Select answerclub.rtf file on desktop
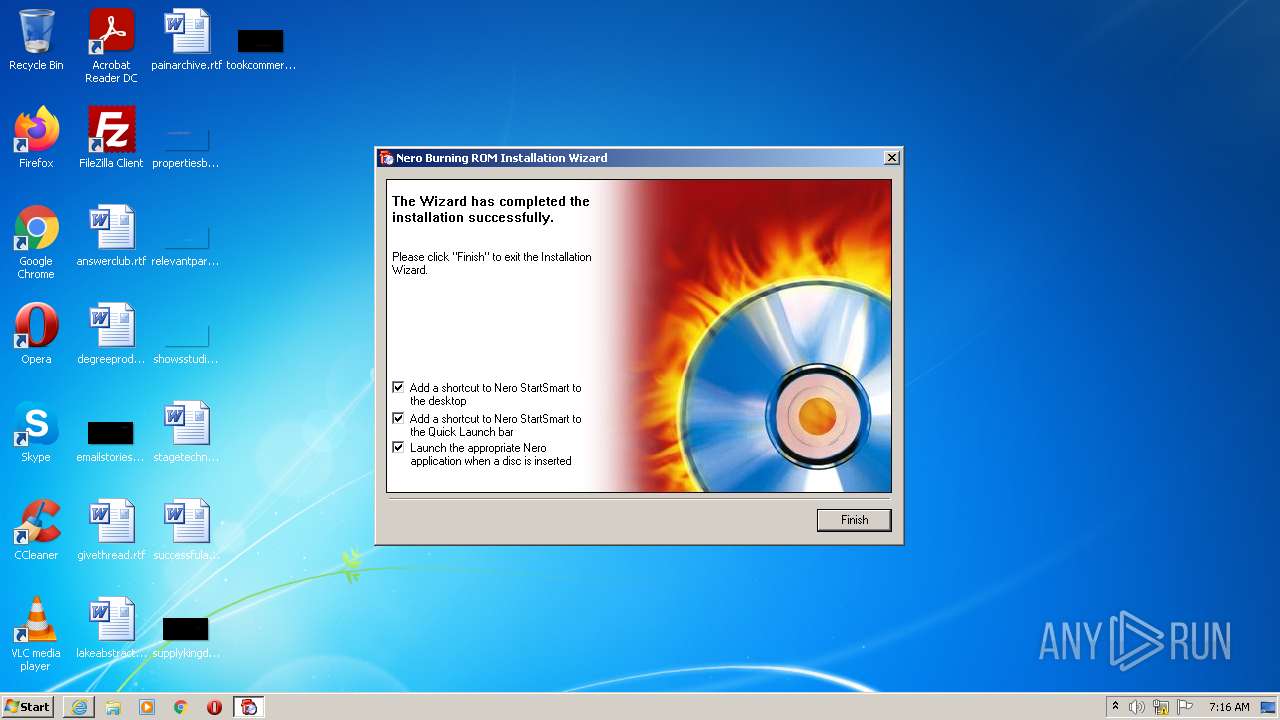 (x=111, y=236)
